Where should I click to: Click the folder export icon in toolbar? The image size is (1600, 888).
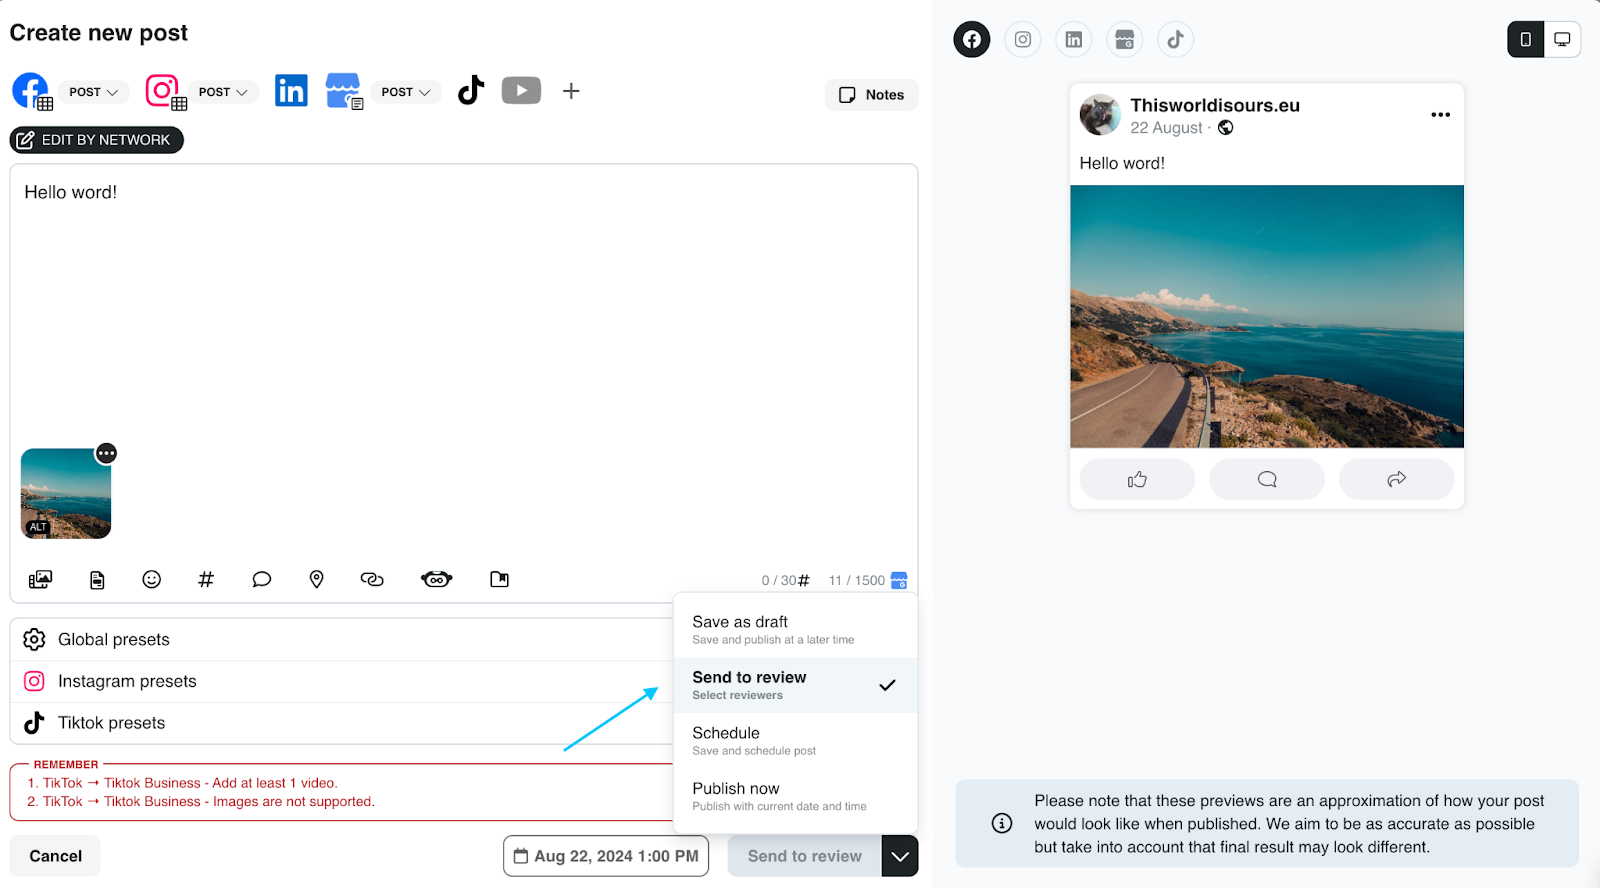click(500, 580)
